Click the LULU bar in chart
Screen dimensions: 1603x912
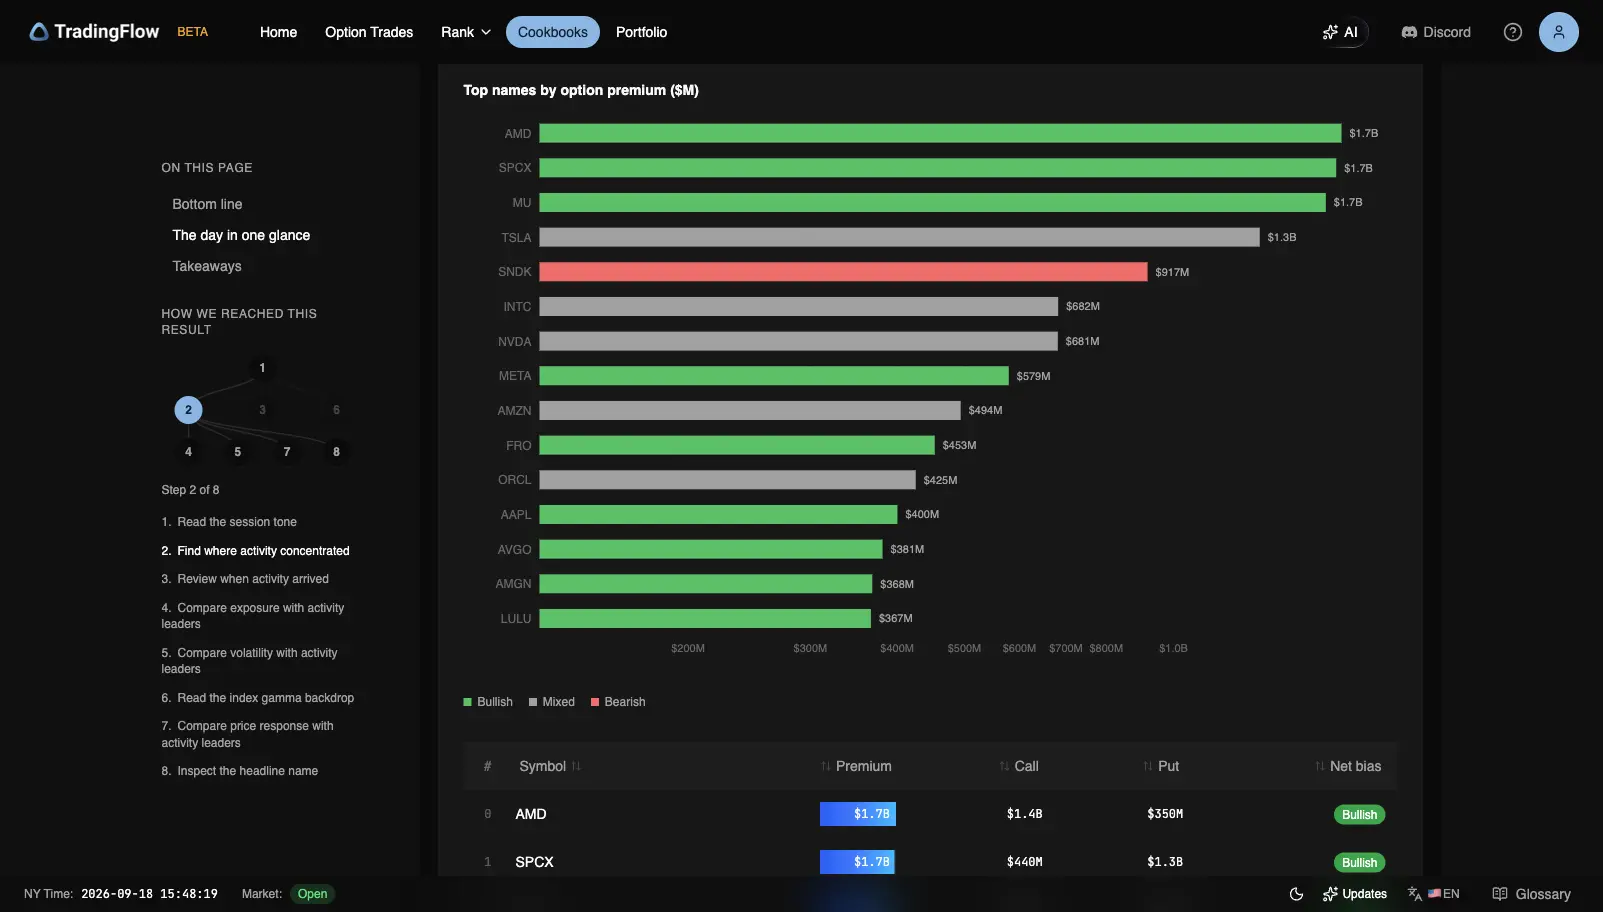pyautogui.click(x=705, y=618)
